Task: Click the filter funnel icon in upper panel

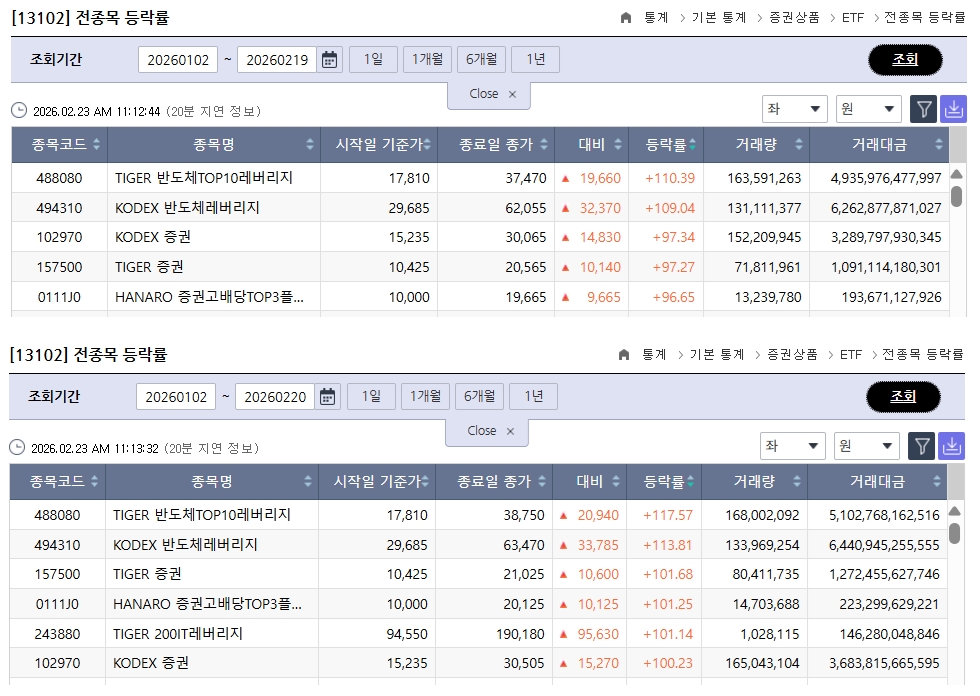Action: click(x=923, y=109)
